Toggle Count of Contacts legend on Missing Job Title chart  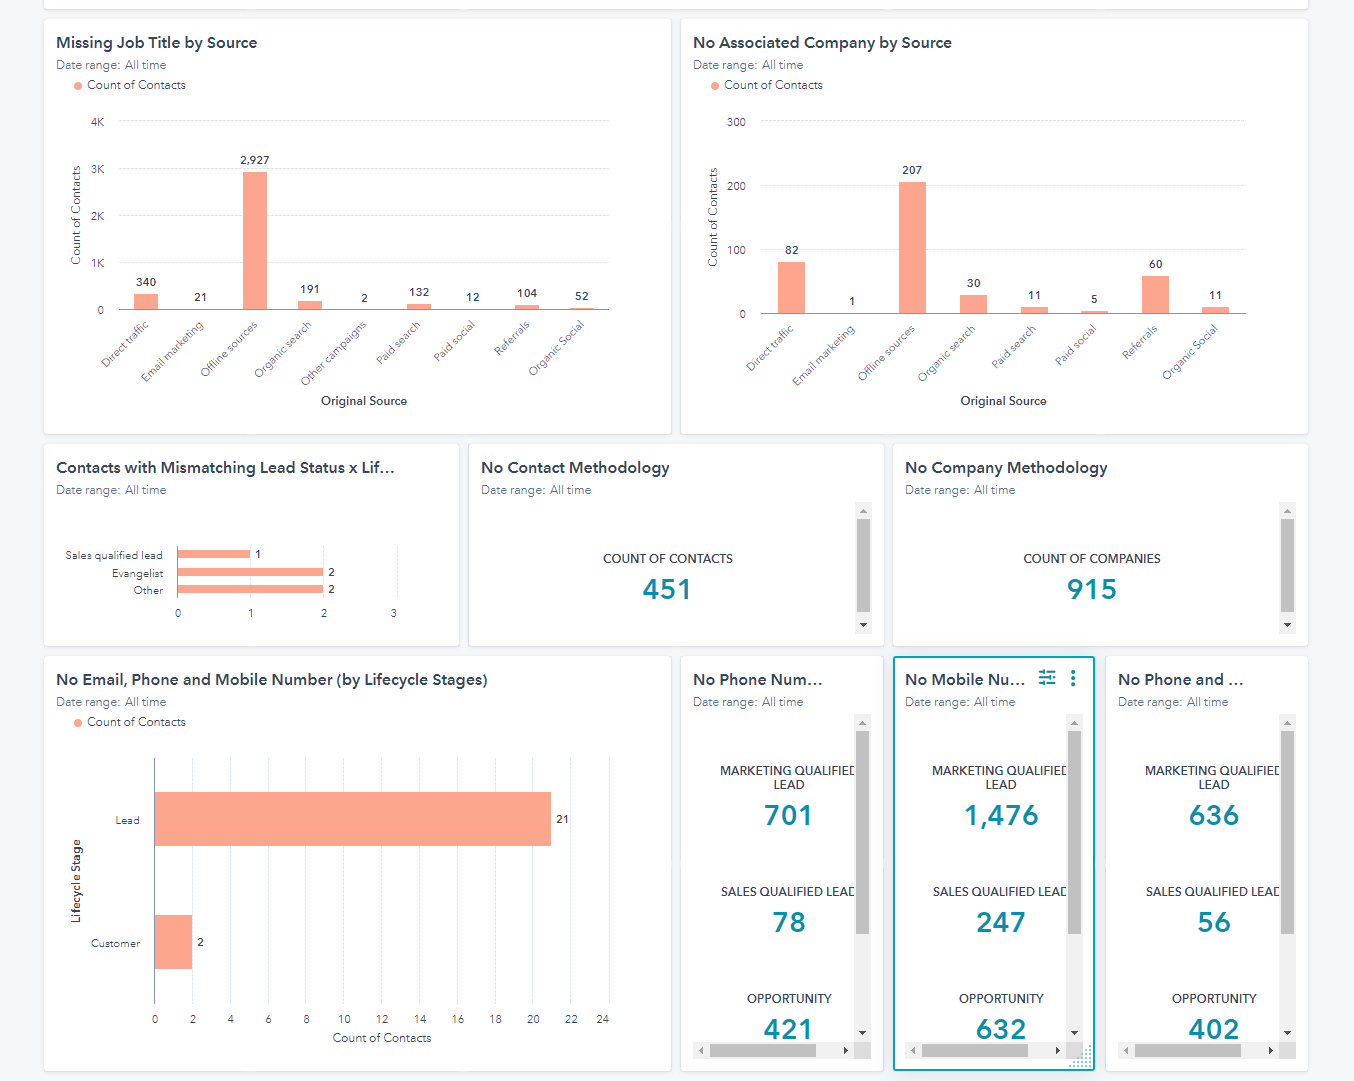[x=129, y=85]
